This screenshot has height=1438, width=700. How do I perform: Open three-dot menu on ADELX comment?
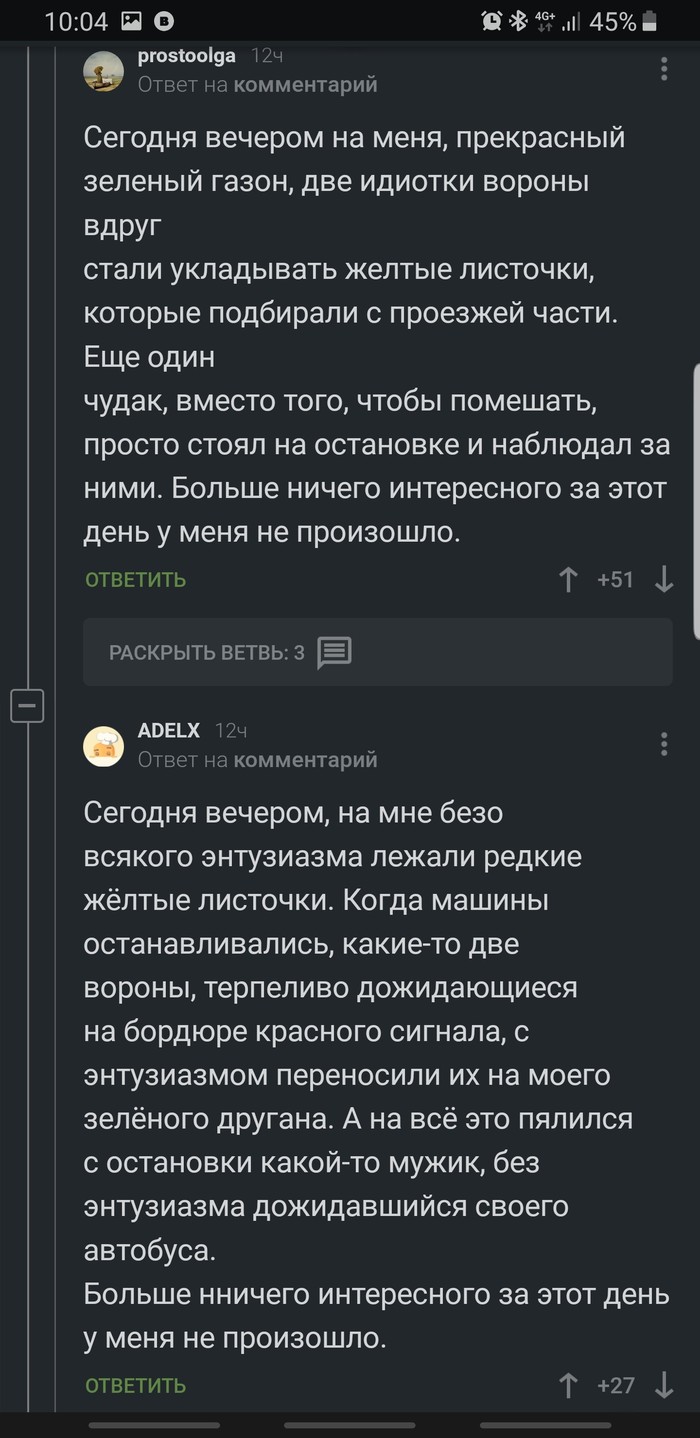point(664,744)
